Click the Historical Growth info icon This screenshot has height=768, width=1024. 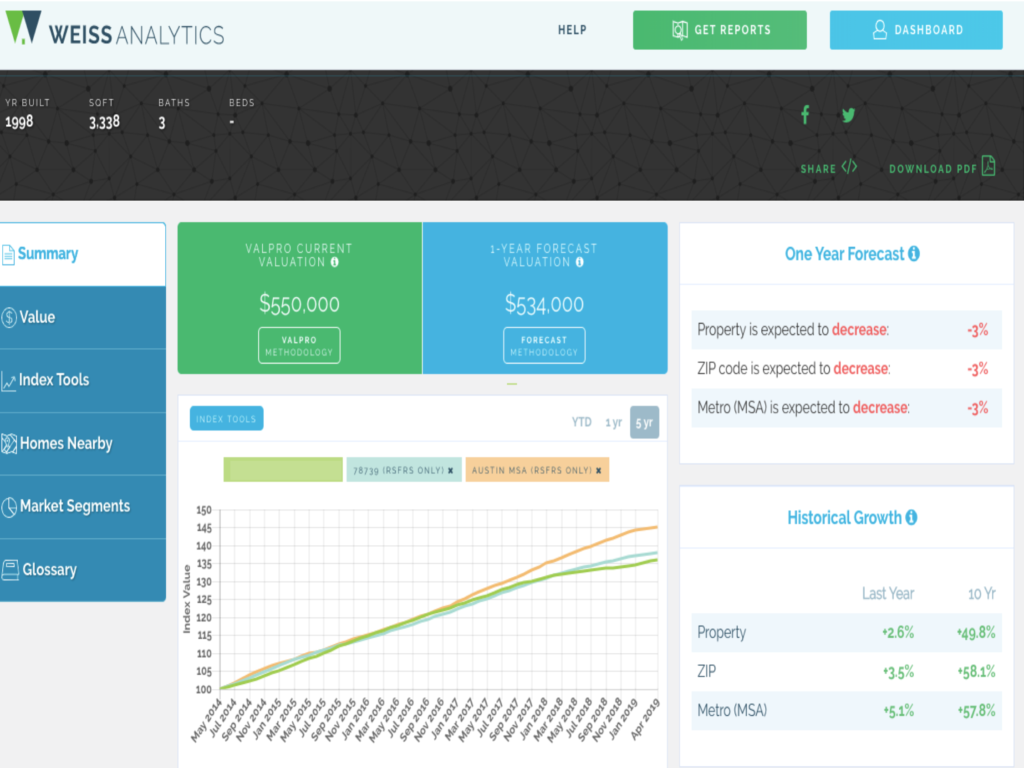911,518
